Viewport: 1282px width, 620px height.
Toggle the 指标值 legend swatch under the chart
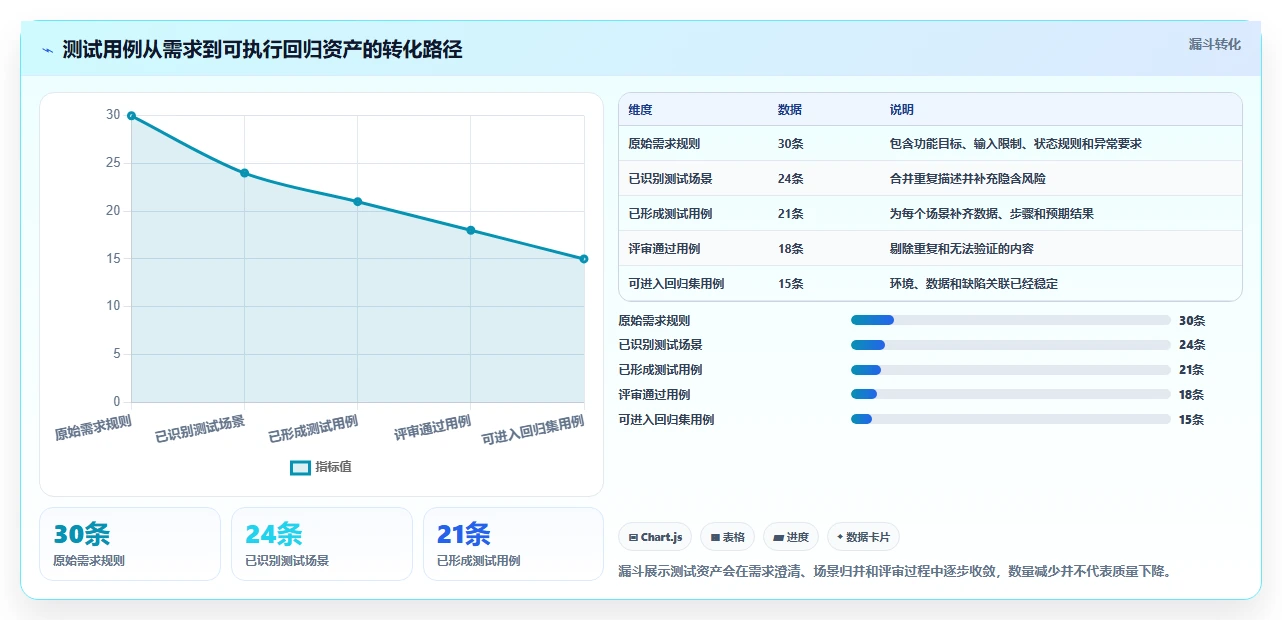coord(300,467)
